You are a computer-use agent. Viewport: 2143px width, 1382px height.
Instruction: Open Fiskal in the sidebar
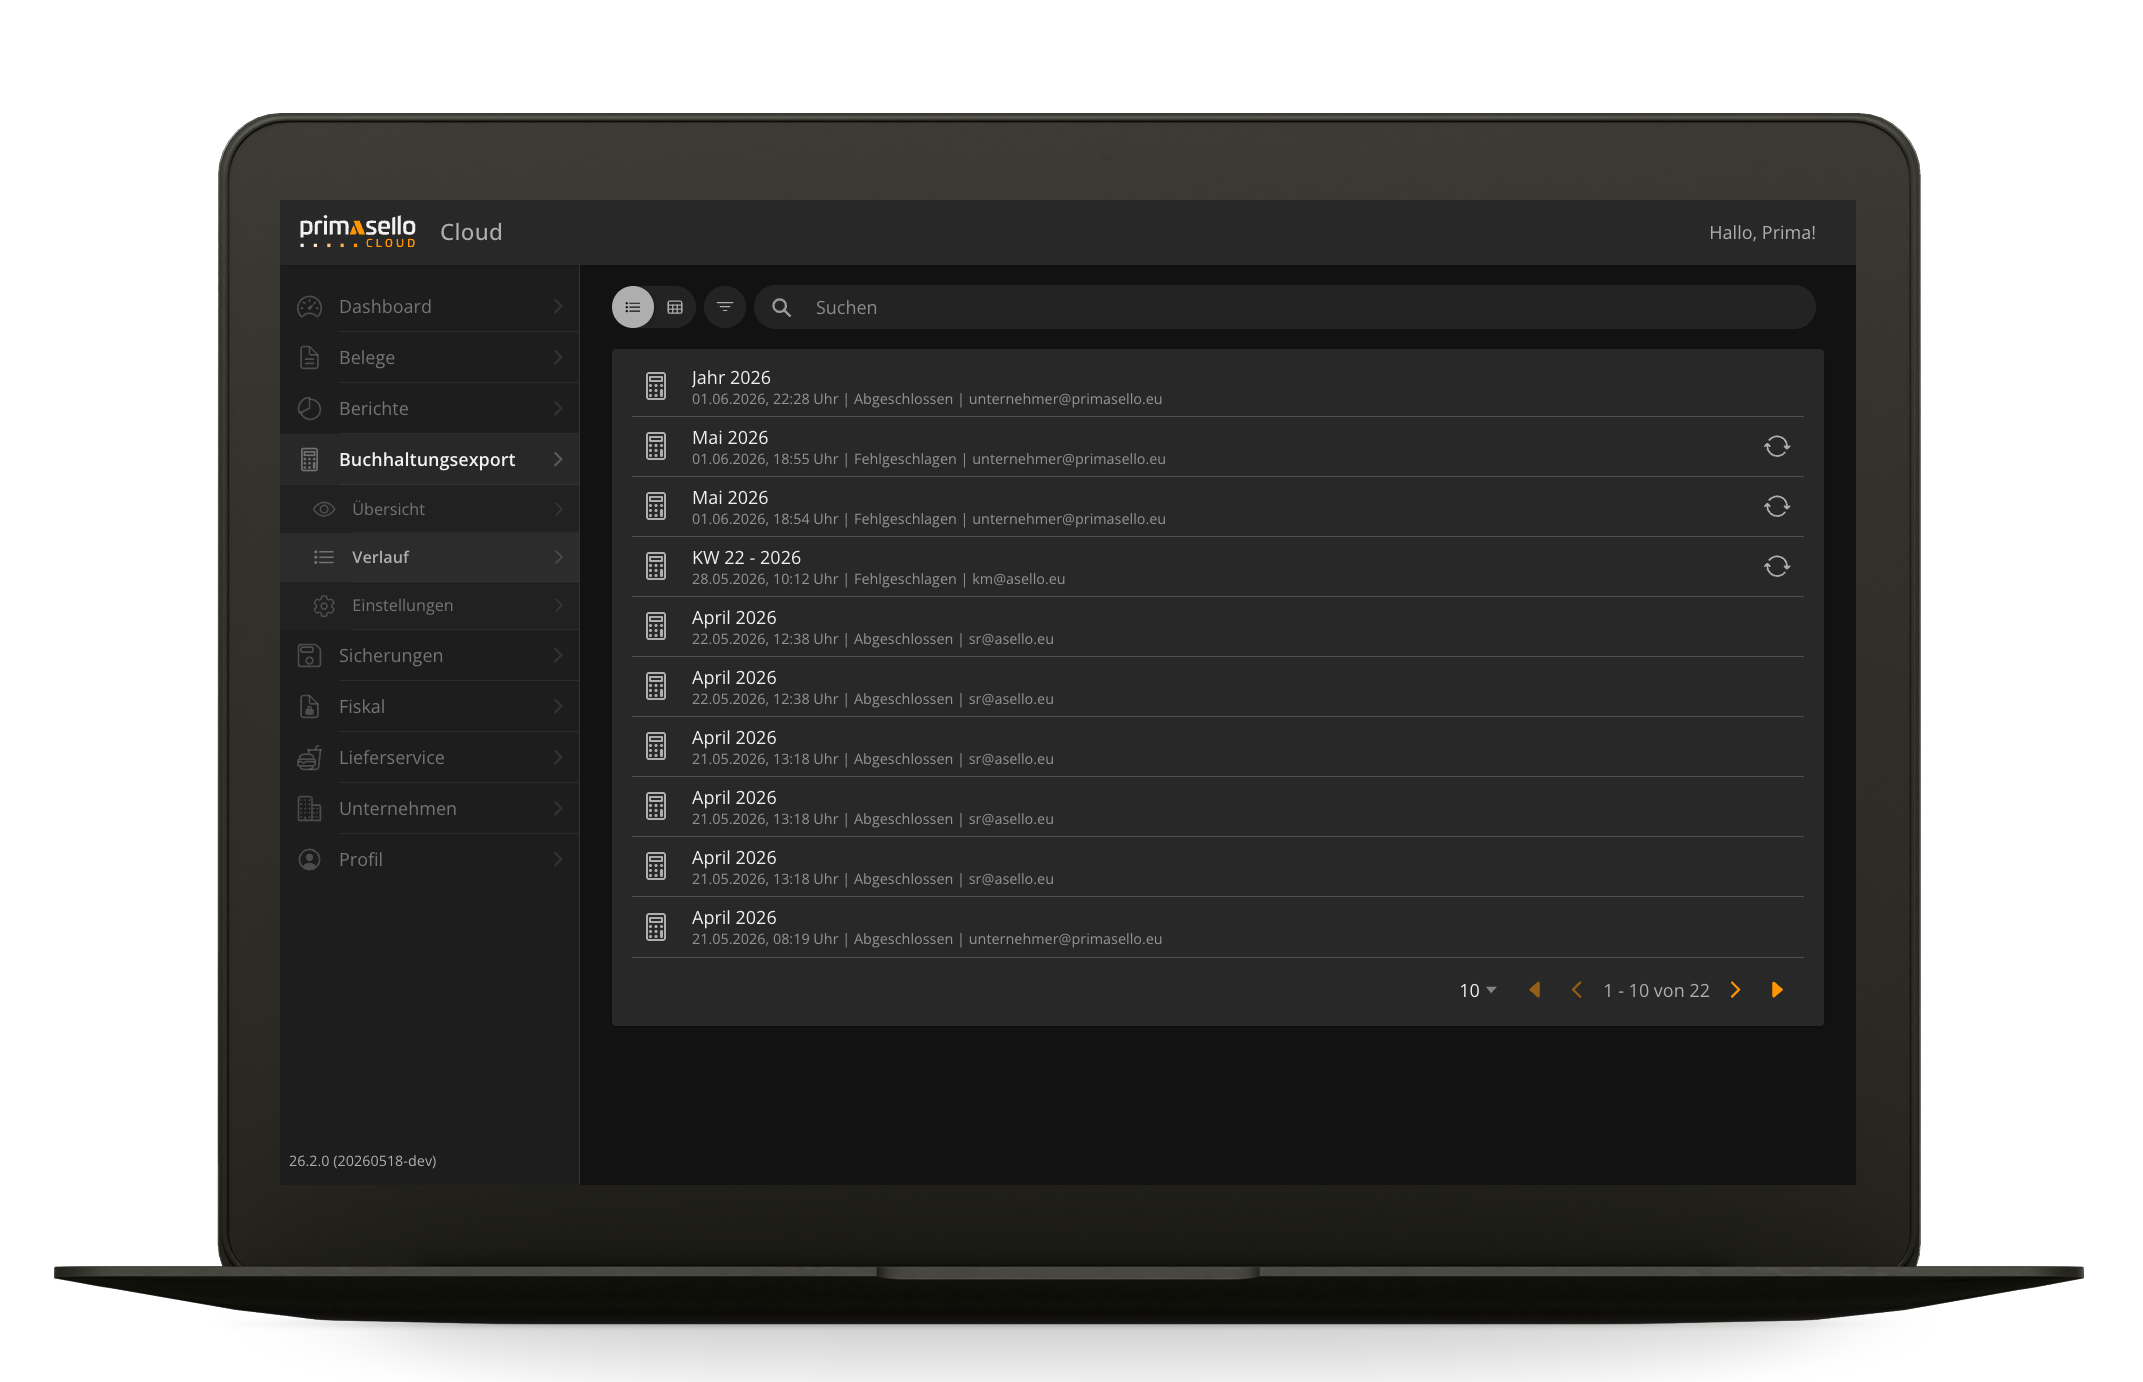430,706
